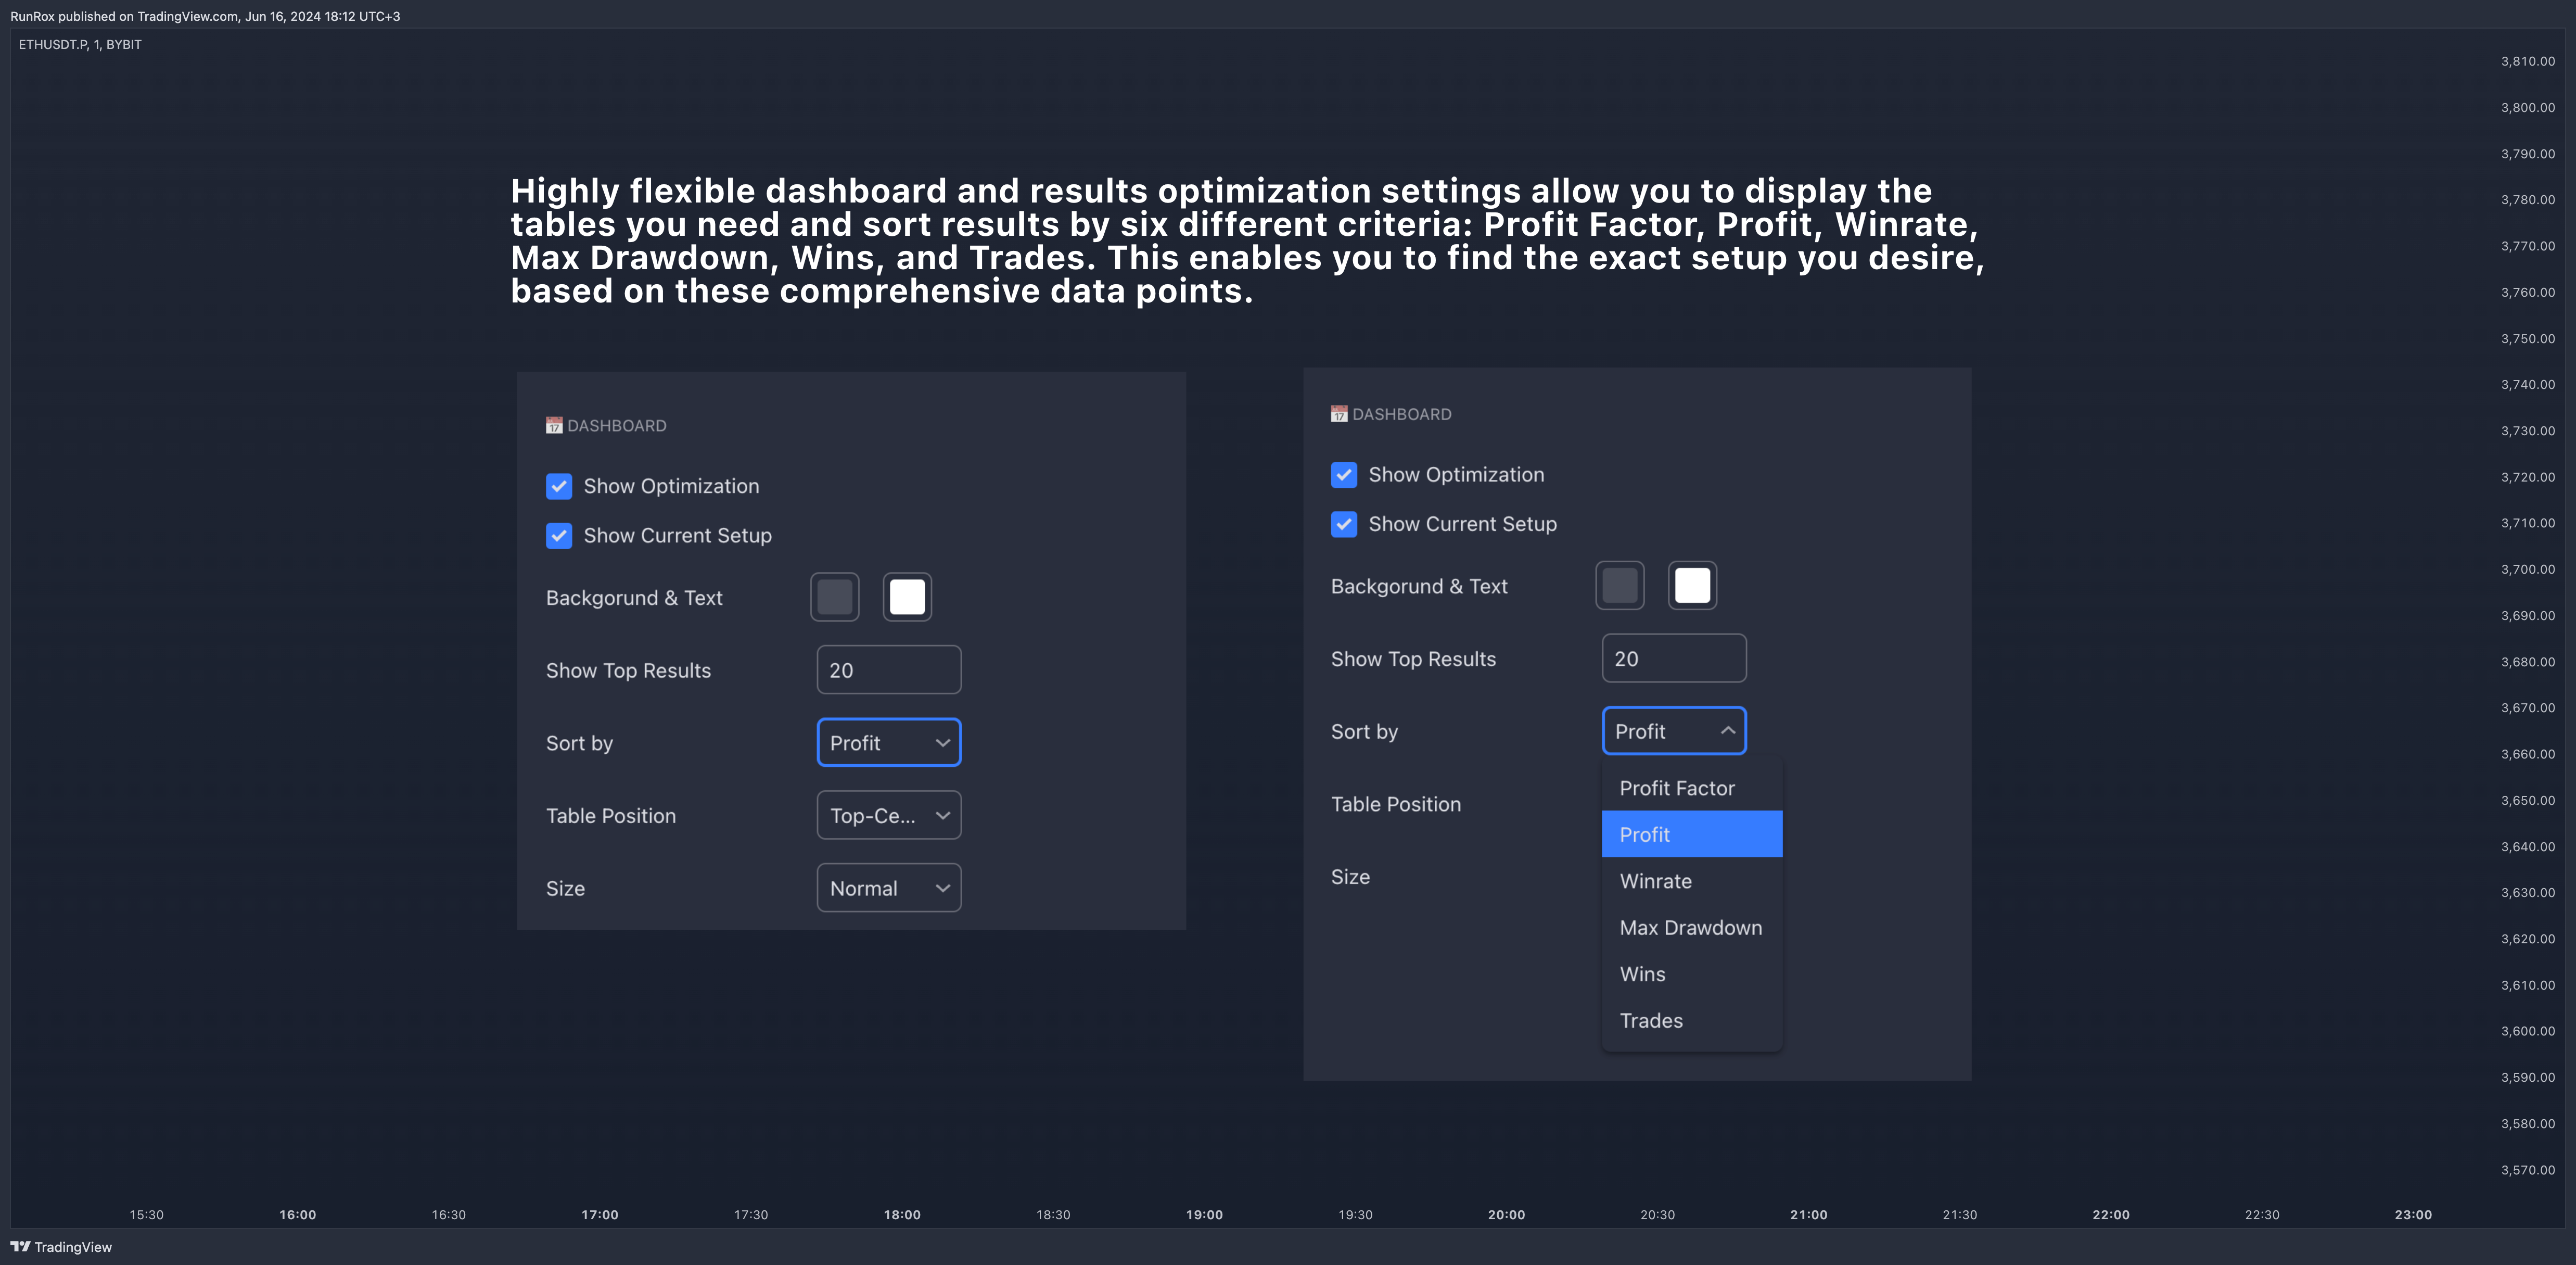Uncheck Show Optimization in left panel
The height and width of the screenshot is (1265, 2576).
point(559,486)
